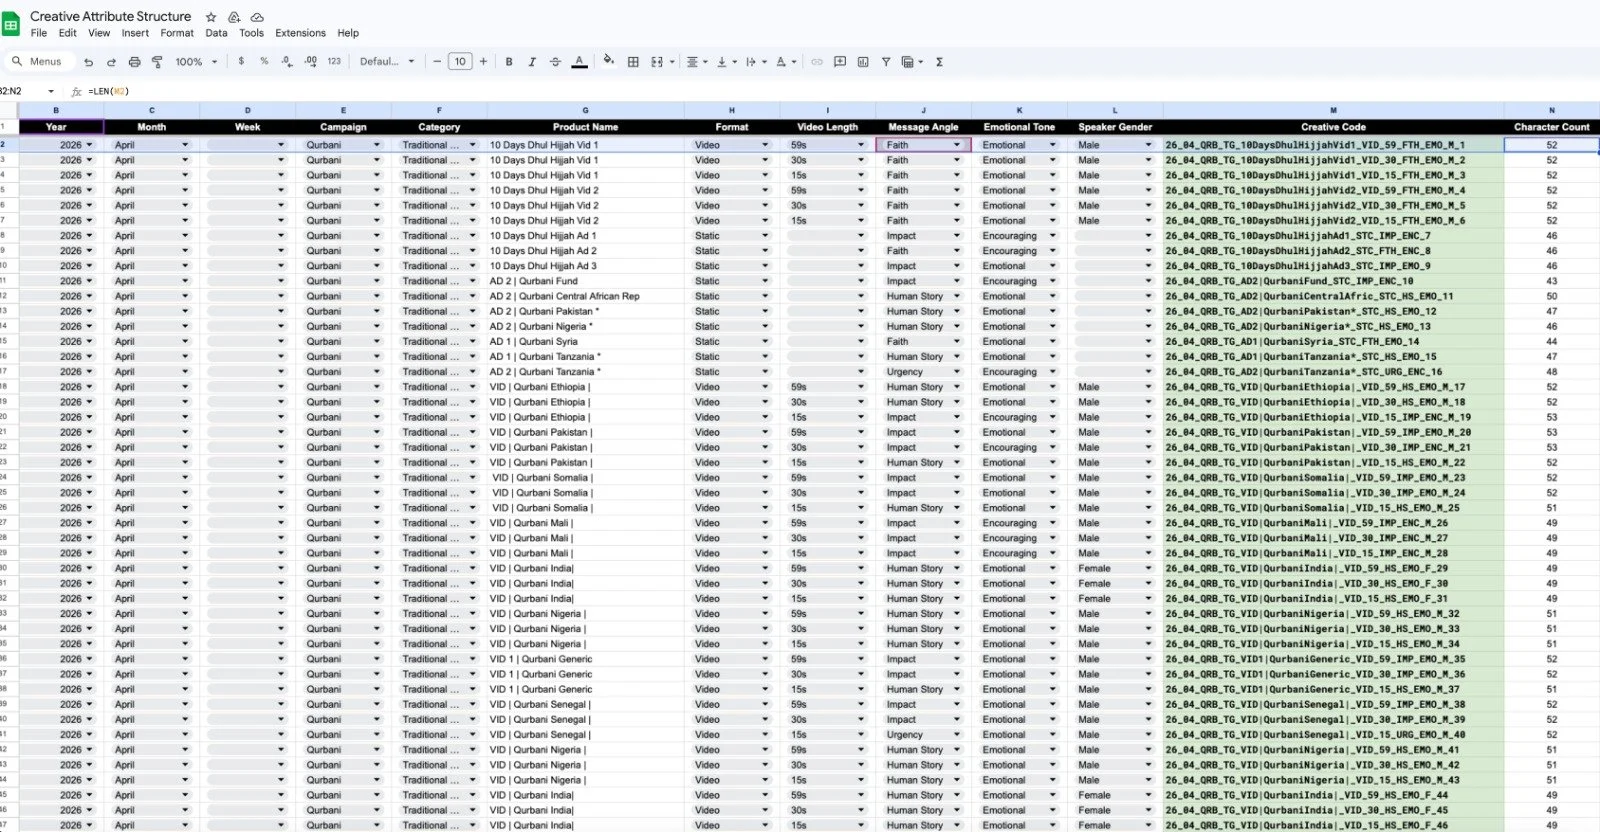Click the Merge cells icon
The height and width of the screenshot is (832, 1600).
(x=657, y=62)
